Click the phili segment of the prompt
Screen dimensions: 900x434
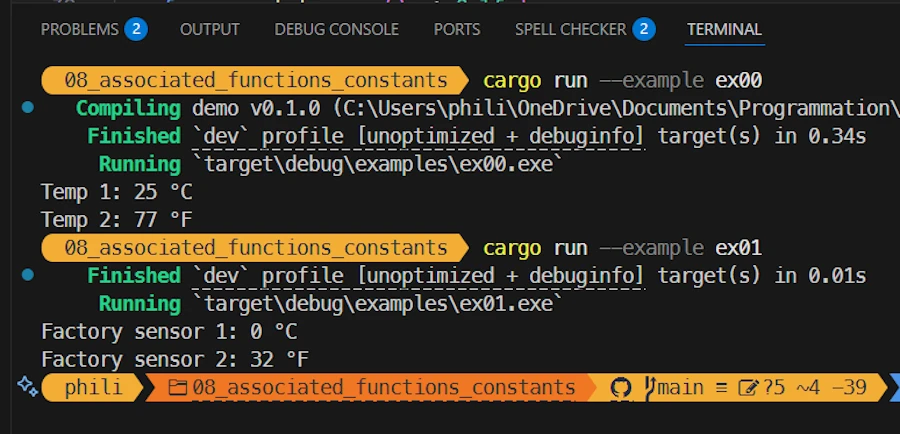pyautogui.click(x=93, y=388)
